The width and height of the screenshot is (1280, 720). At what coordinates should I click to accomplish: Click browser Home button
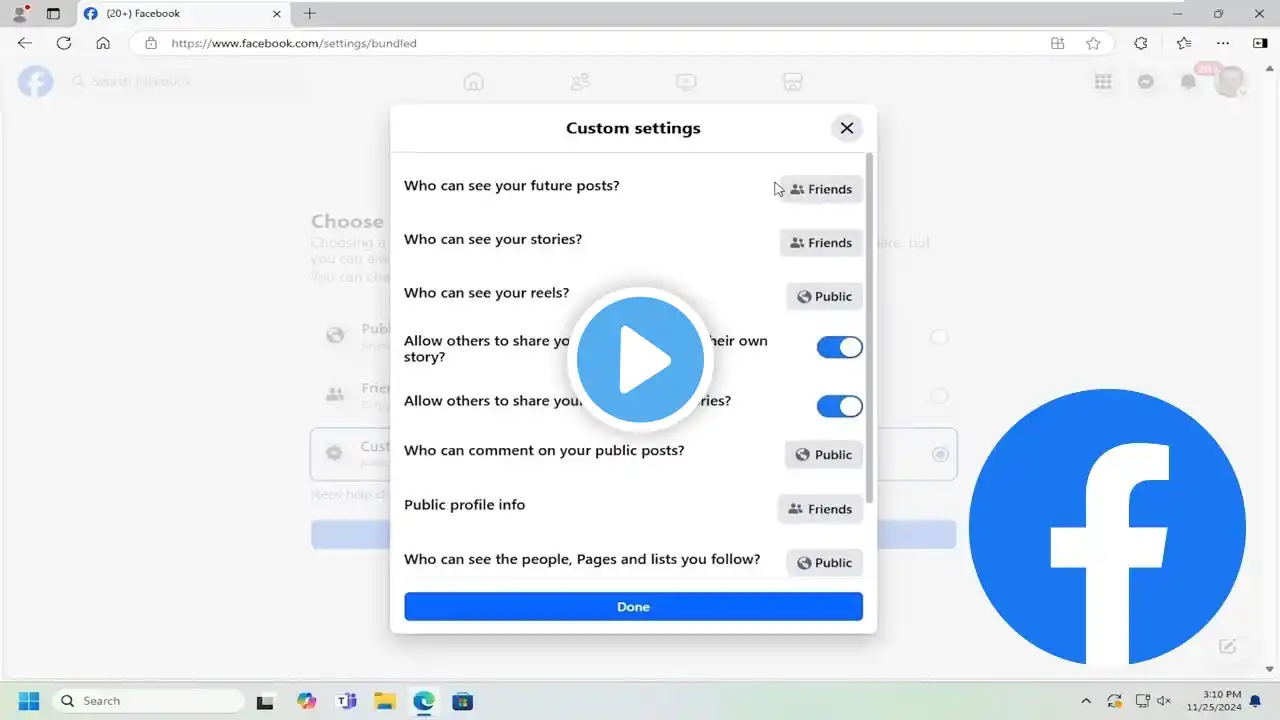[x=103, y=43]
